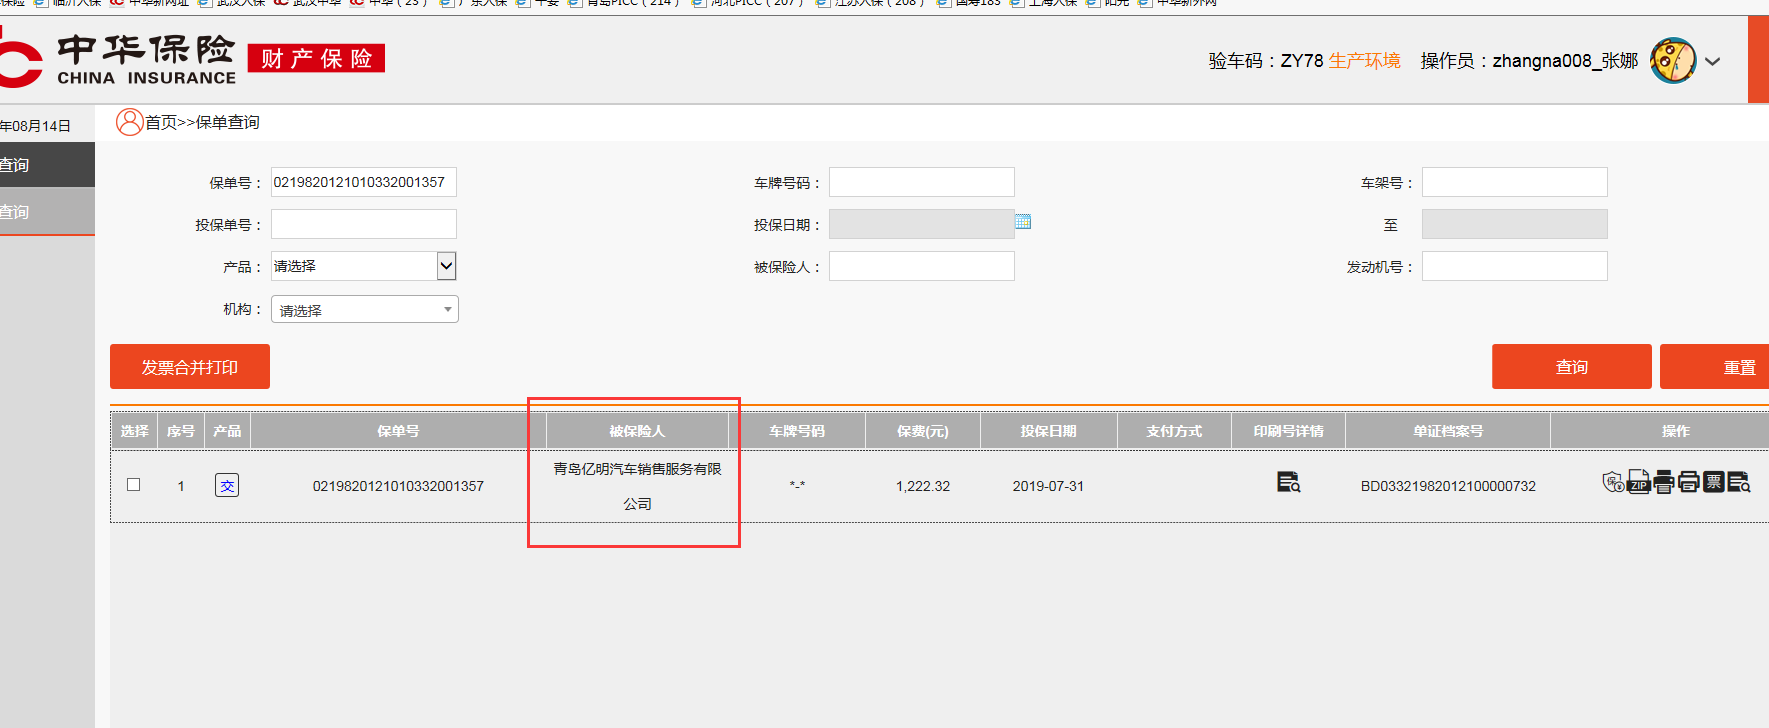Click the 票 invoice icon in 操作

point(1713,482)
